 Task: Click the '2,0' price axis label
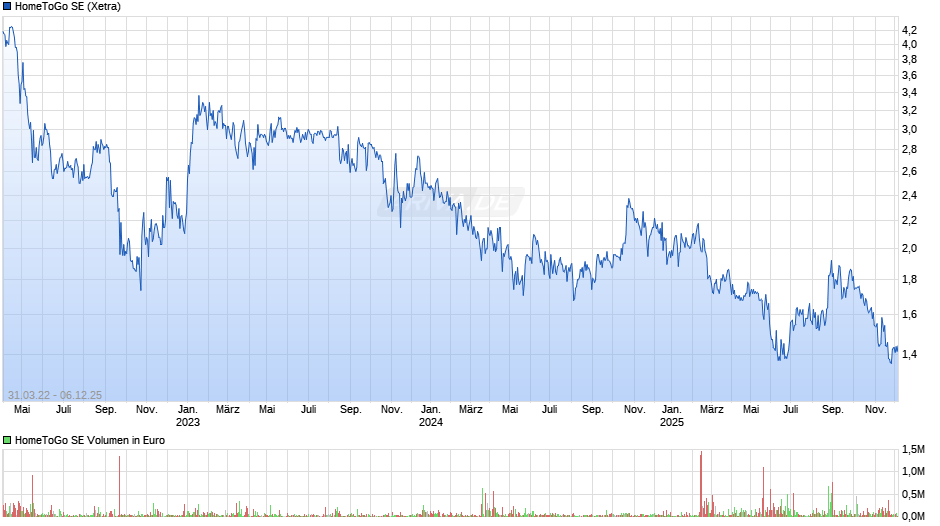coord(909,248)
